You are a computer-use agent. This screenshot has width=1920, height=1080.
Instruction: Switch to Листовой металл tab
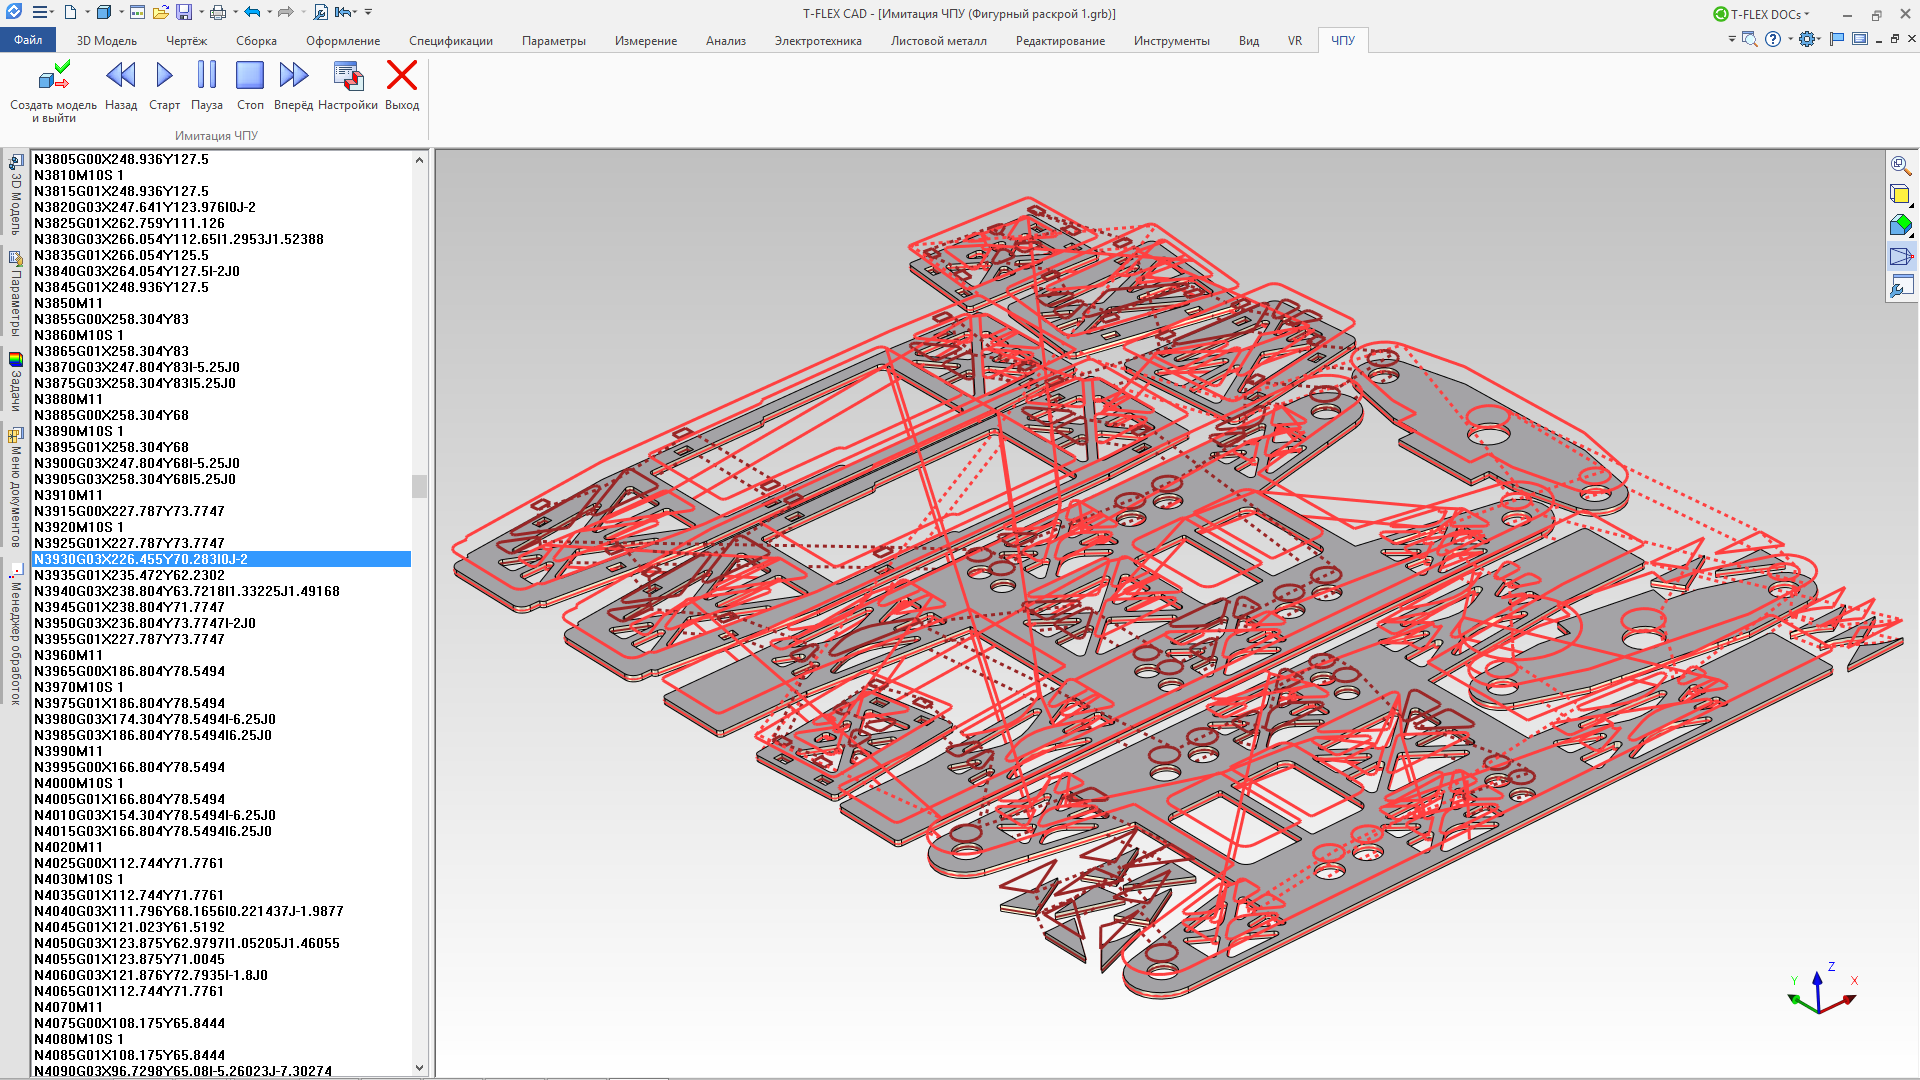point(938,41)
